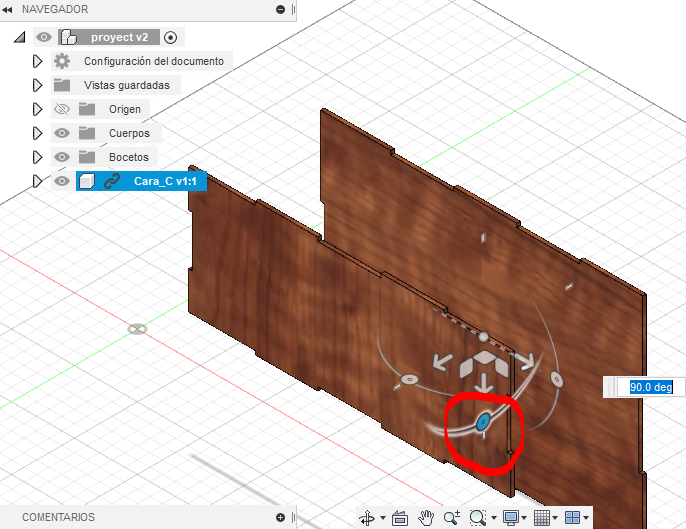Open Grid and snaps settings icon
Image resolution: width=686 pixels, height=529 pixels.
pyautogui.click(x=542, y=518)
